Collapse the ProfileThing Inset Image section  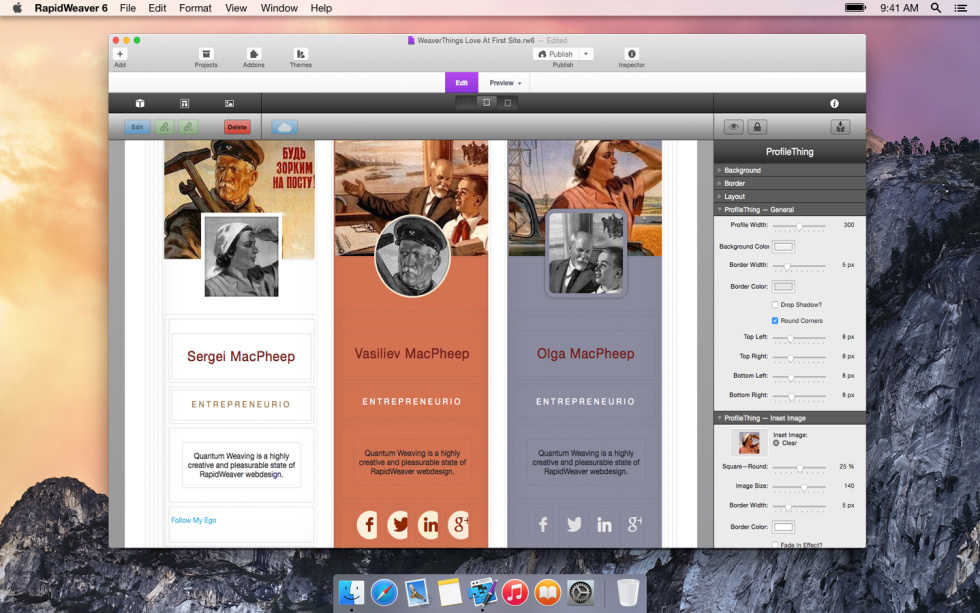[x=790, y=418]
